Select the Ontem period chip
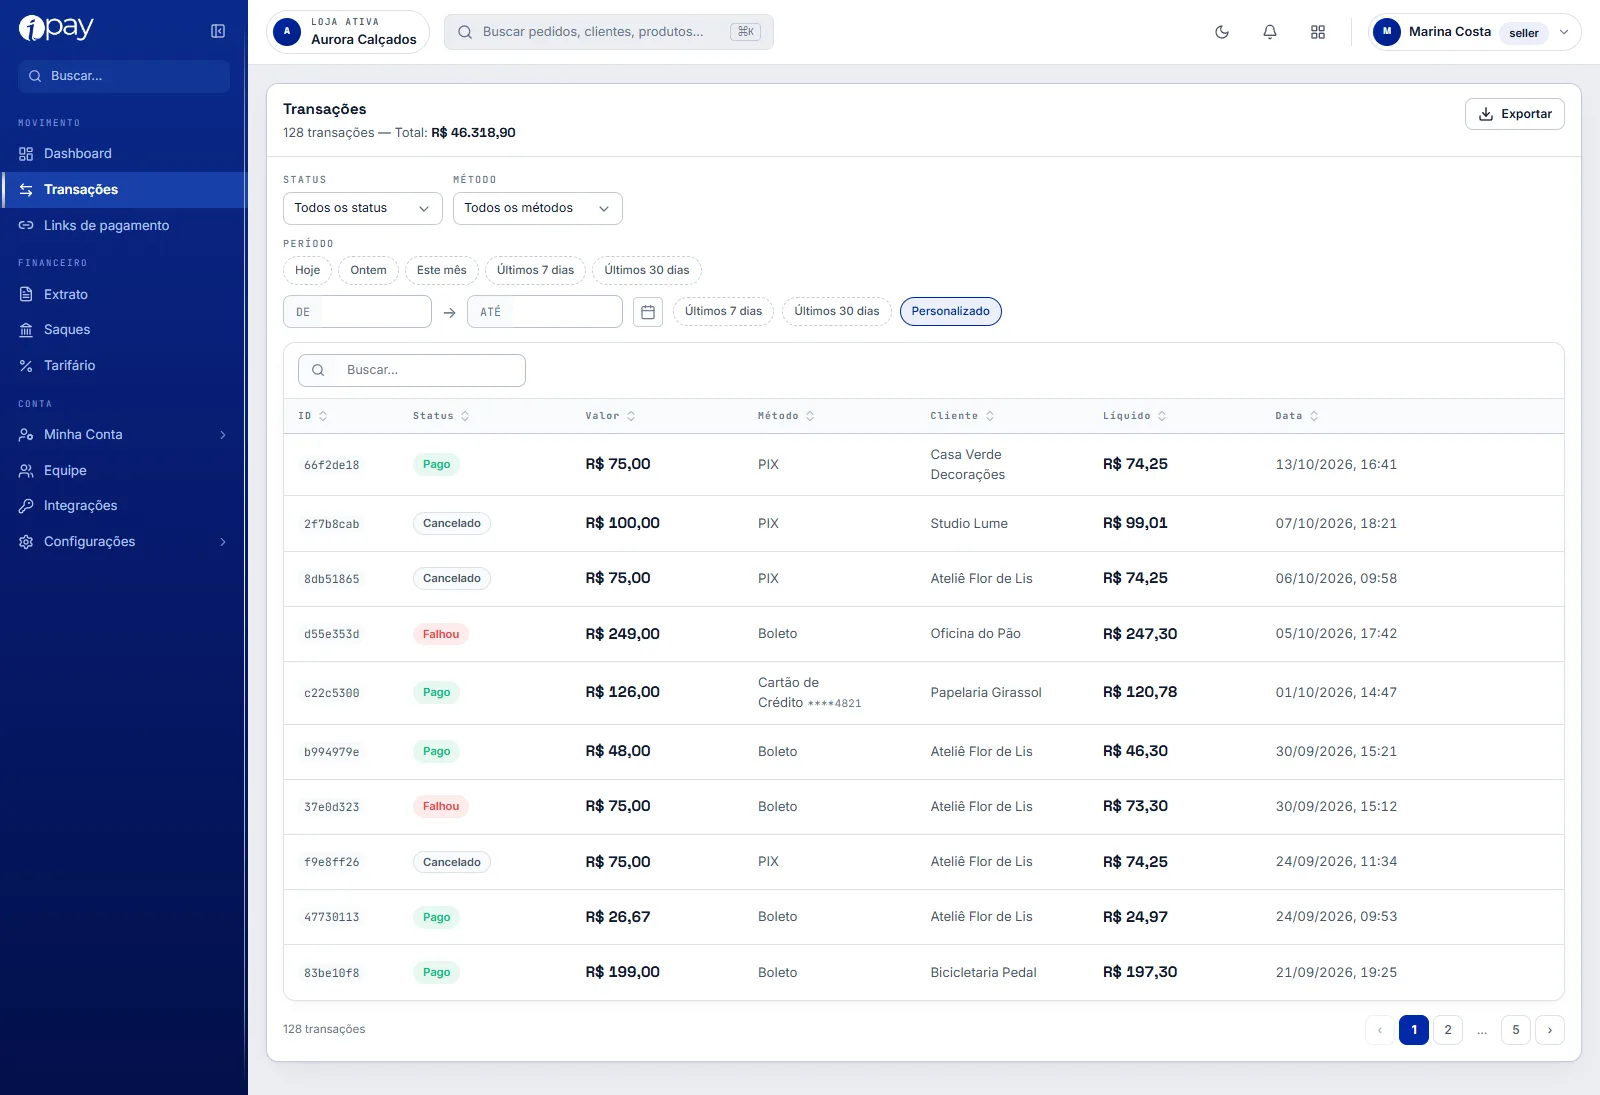 368,270
